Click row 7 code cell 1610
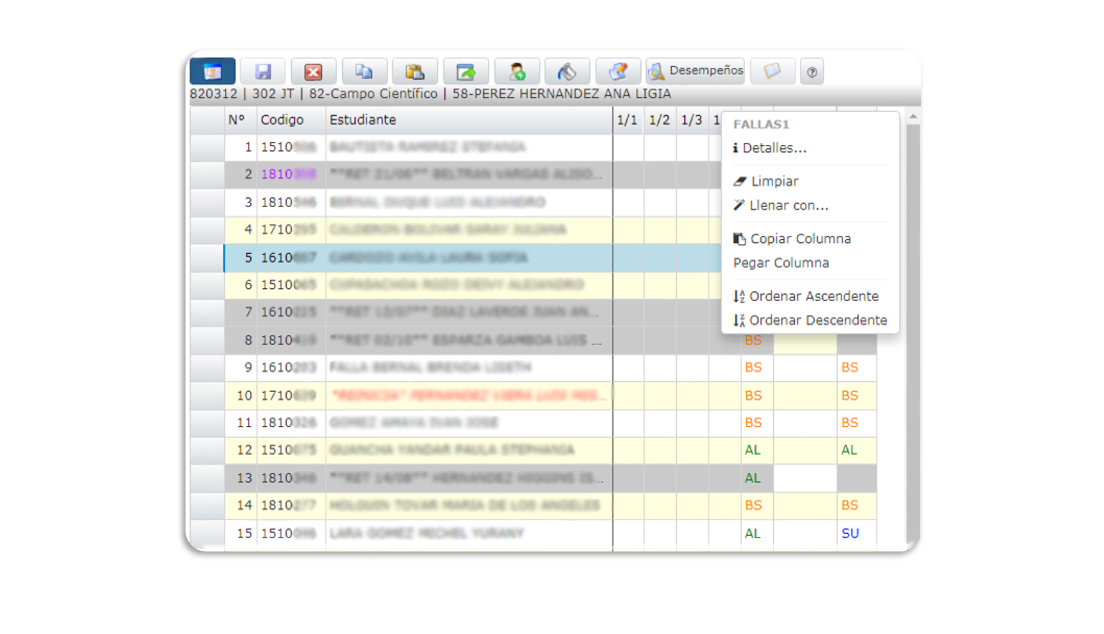Image resolution: width=1104 pixels, height=634 pixels. (x=291, y=313)
